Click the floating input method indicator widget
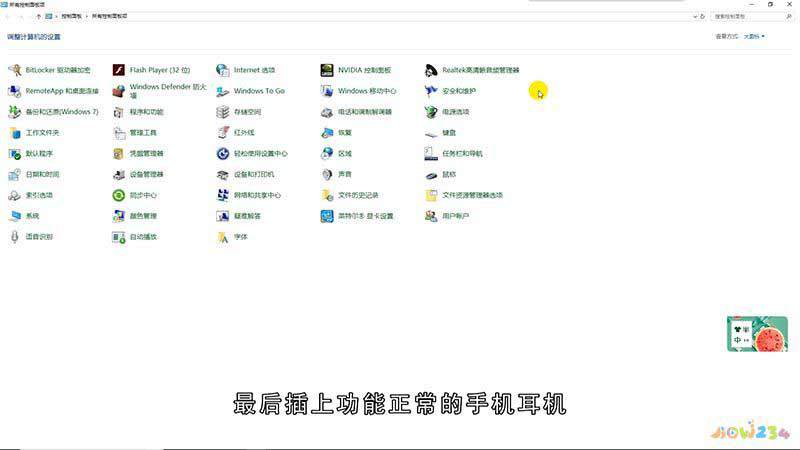Image resolution: width=800 pixels, height=450 pixels. pos(757,334)
